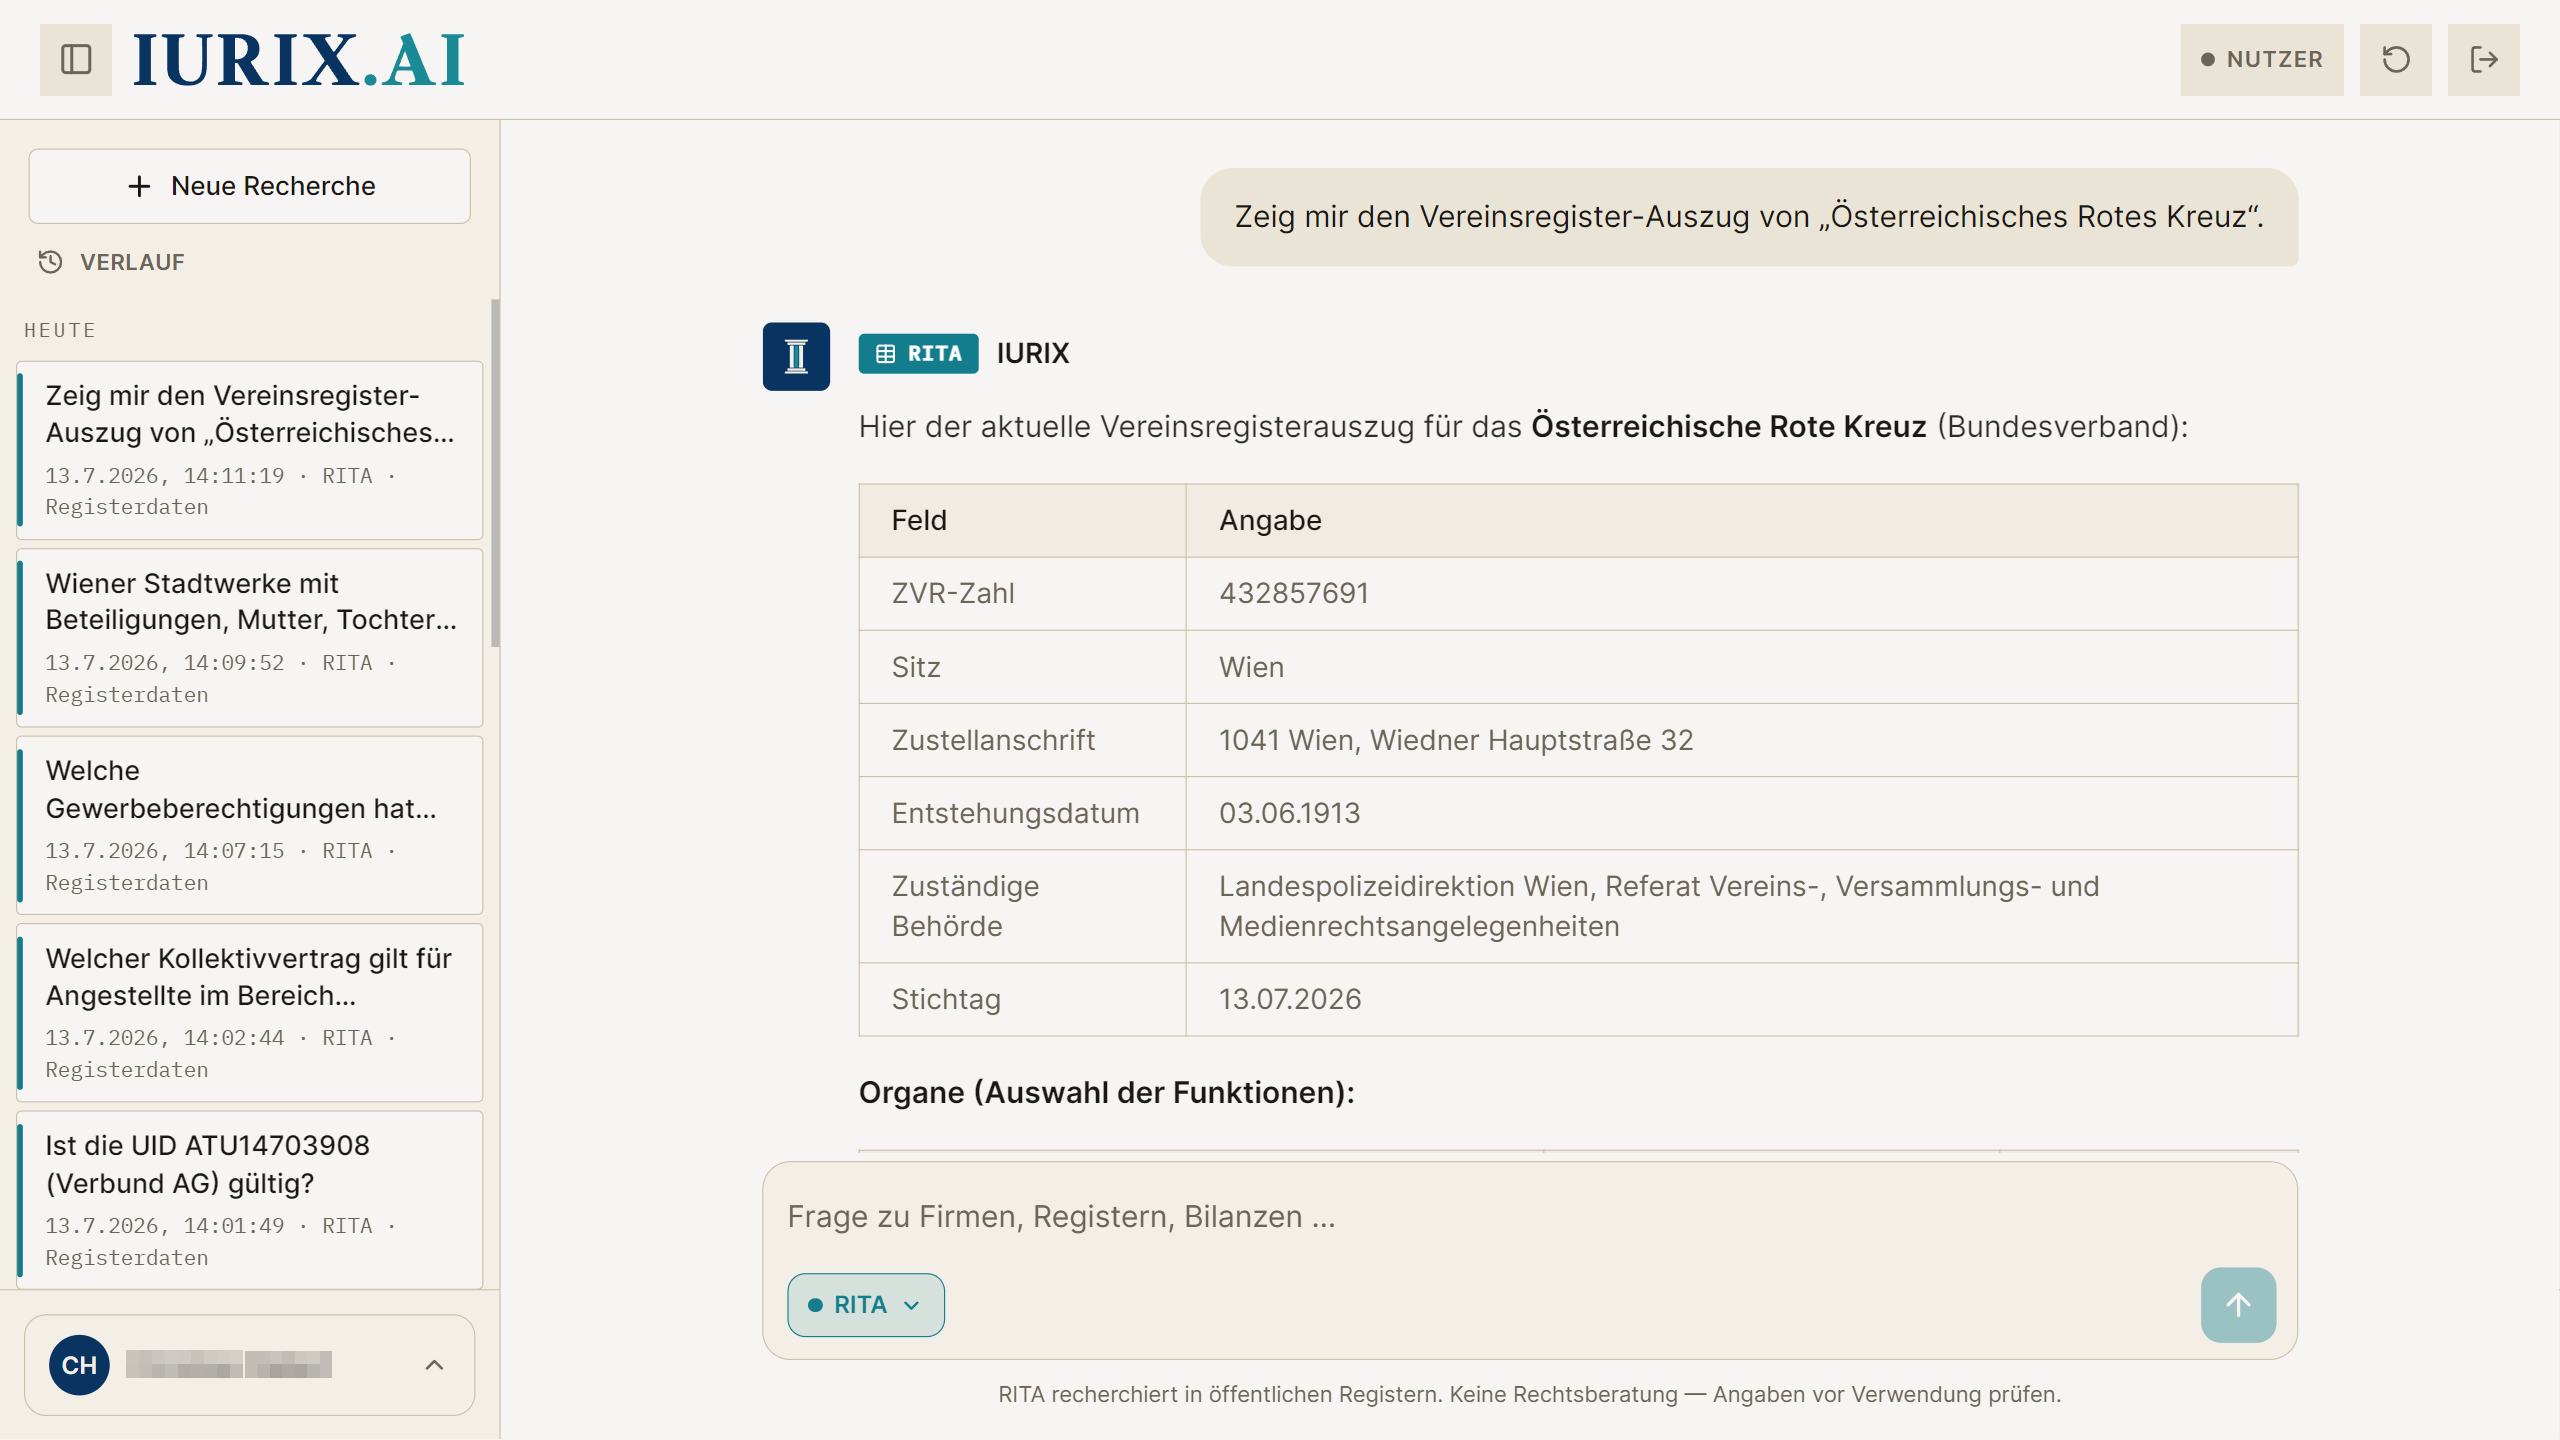Click the Stichtag value 13.07.2026

(x=1290, y=1000)
